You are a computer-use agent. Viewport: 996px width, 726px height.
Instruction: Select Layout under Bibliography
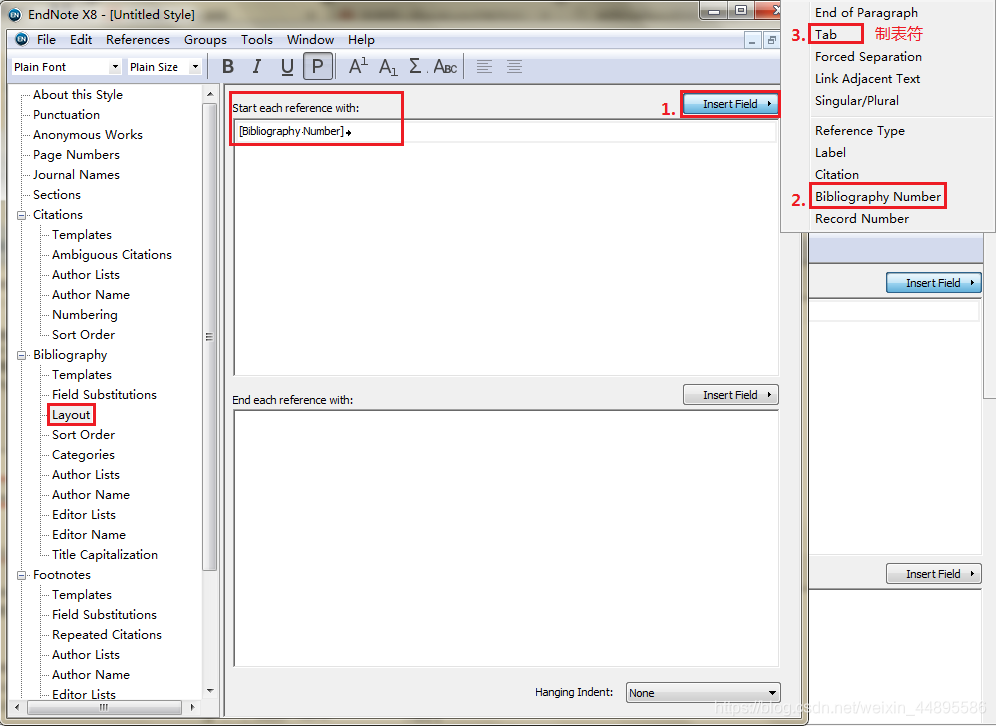tap(71, 415)
